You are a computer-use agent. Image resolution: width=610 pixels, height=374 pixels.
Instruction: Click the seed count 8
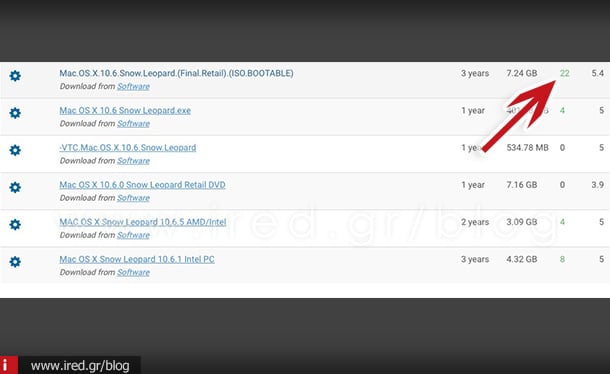[x=562, y=259]
